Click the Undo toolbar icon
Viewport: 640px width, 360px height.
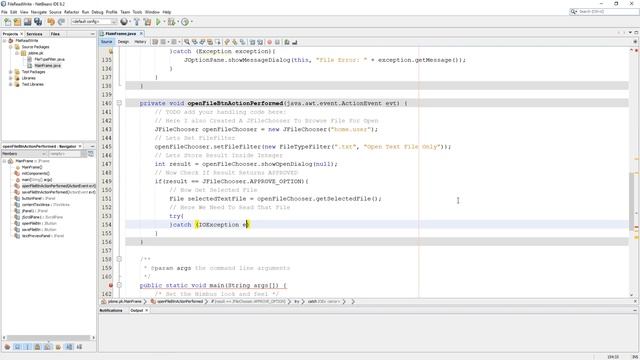point(51,22)
